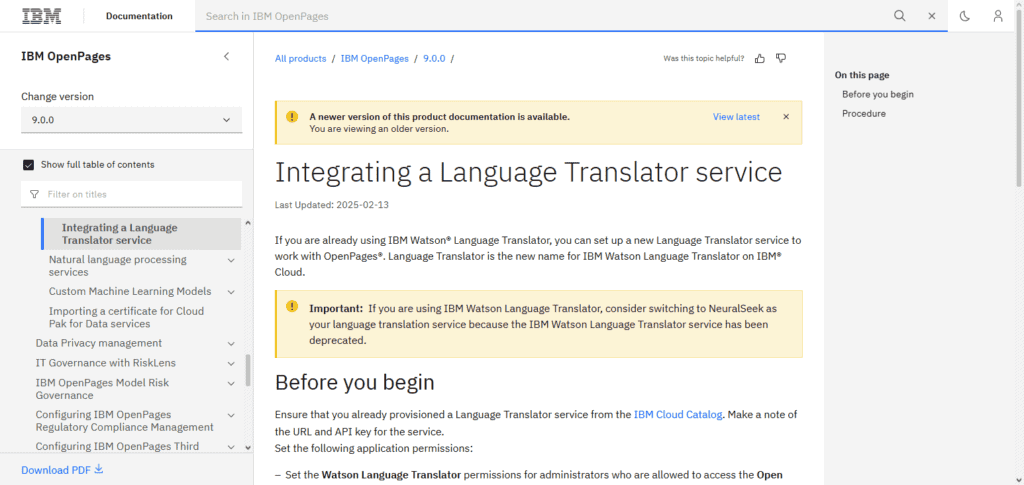Open IT Governance with RiskLens topic
Image resolution: width=1024 pixels, height=485 pixels.
[x=105, y=363]
